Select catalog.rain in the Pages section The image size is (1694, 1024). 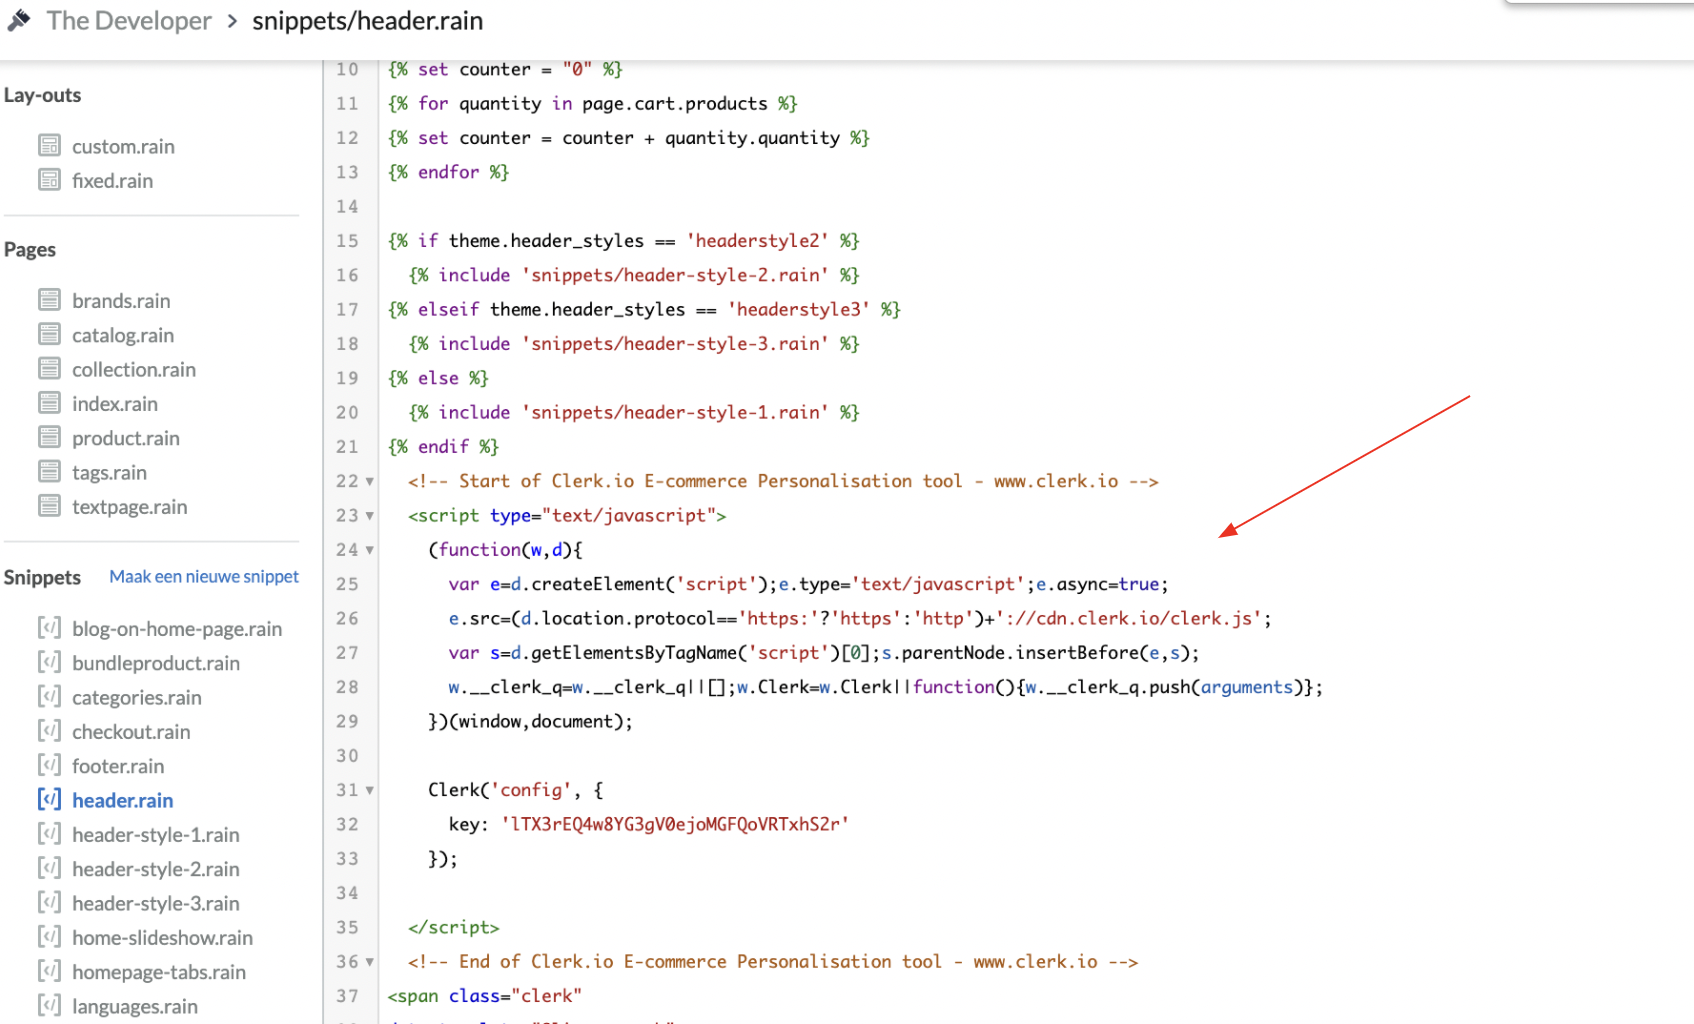123,335
